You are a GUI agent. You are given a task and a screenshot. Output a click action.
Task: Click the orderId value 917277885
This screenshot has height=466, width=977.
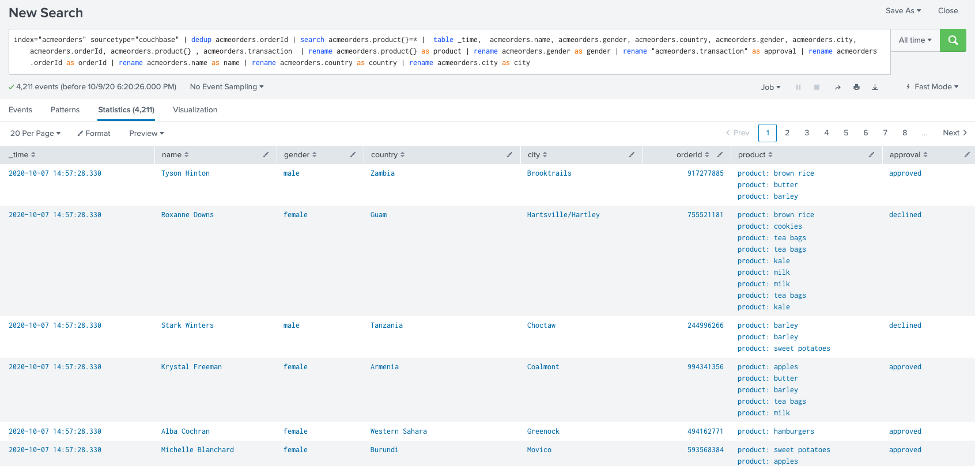point(705,173)
